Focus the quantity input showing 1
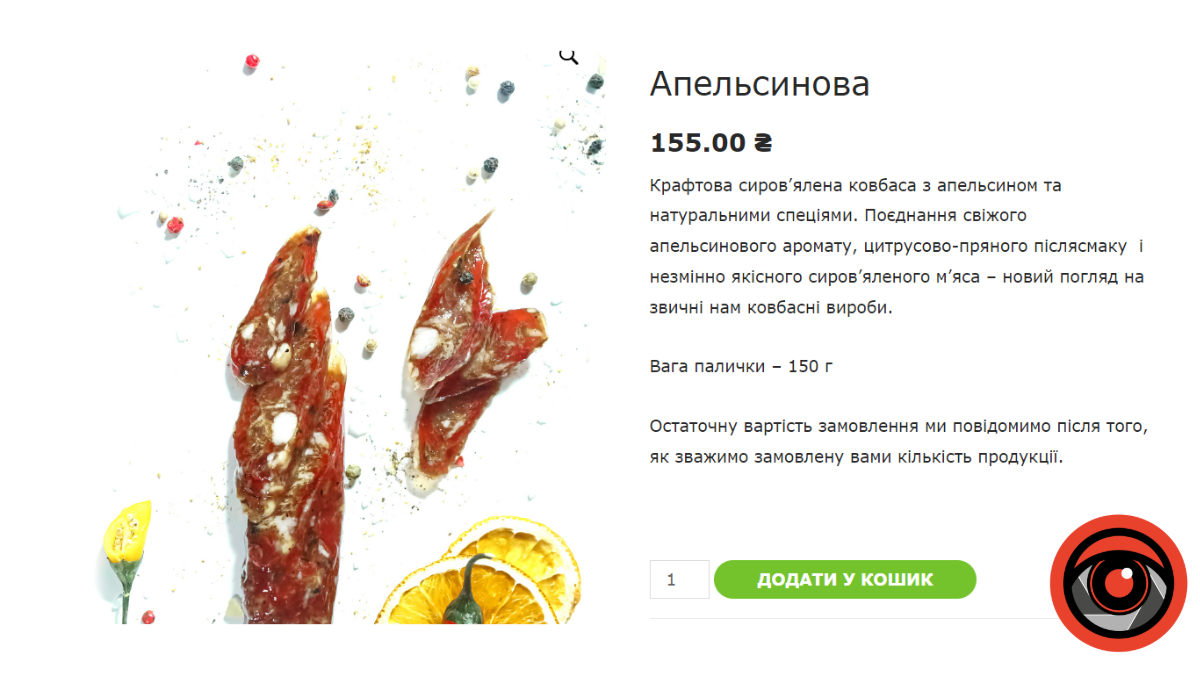The image size is (1200, 675). click(x=679, y=580)
